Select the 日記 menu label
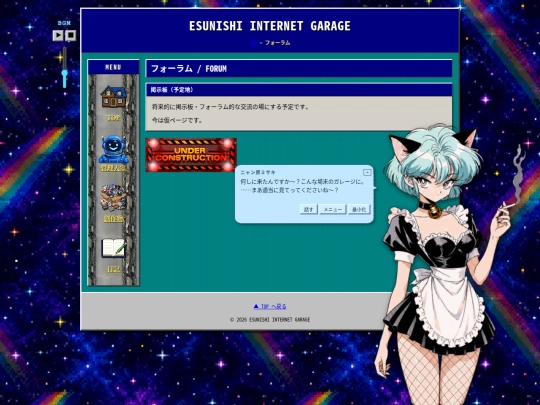540x405 pixels. (x=113, y=269)
